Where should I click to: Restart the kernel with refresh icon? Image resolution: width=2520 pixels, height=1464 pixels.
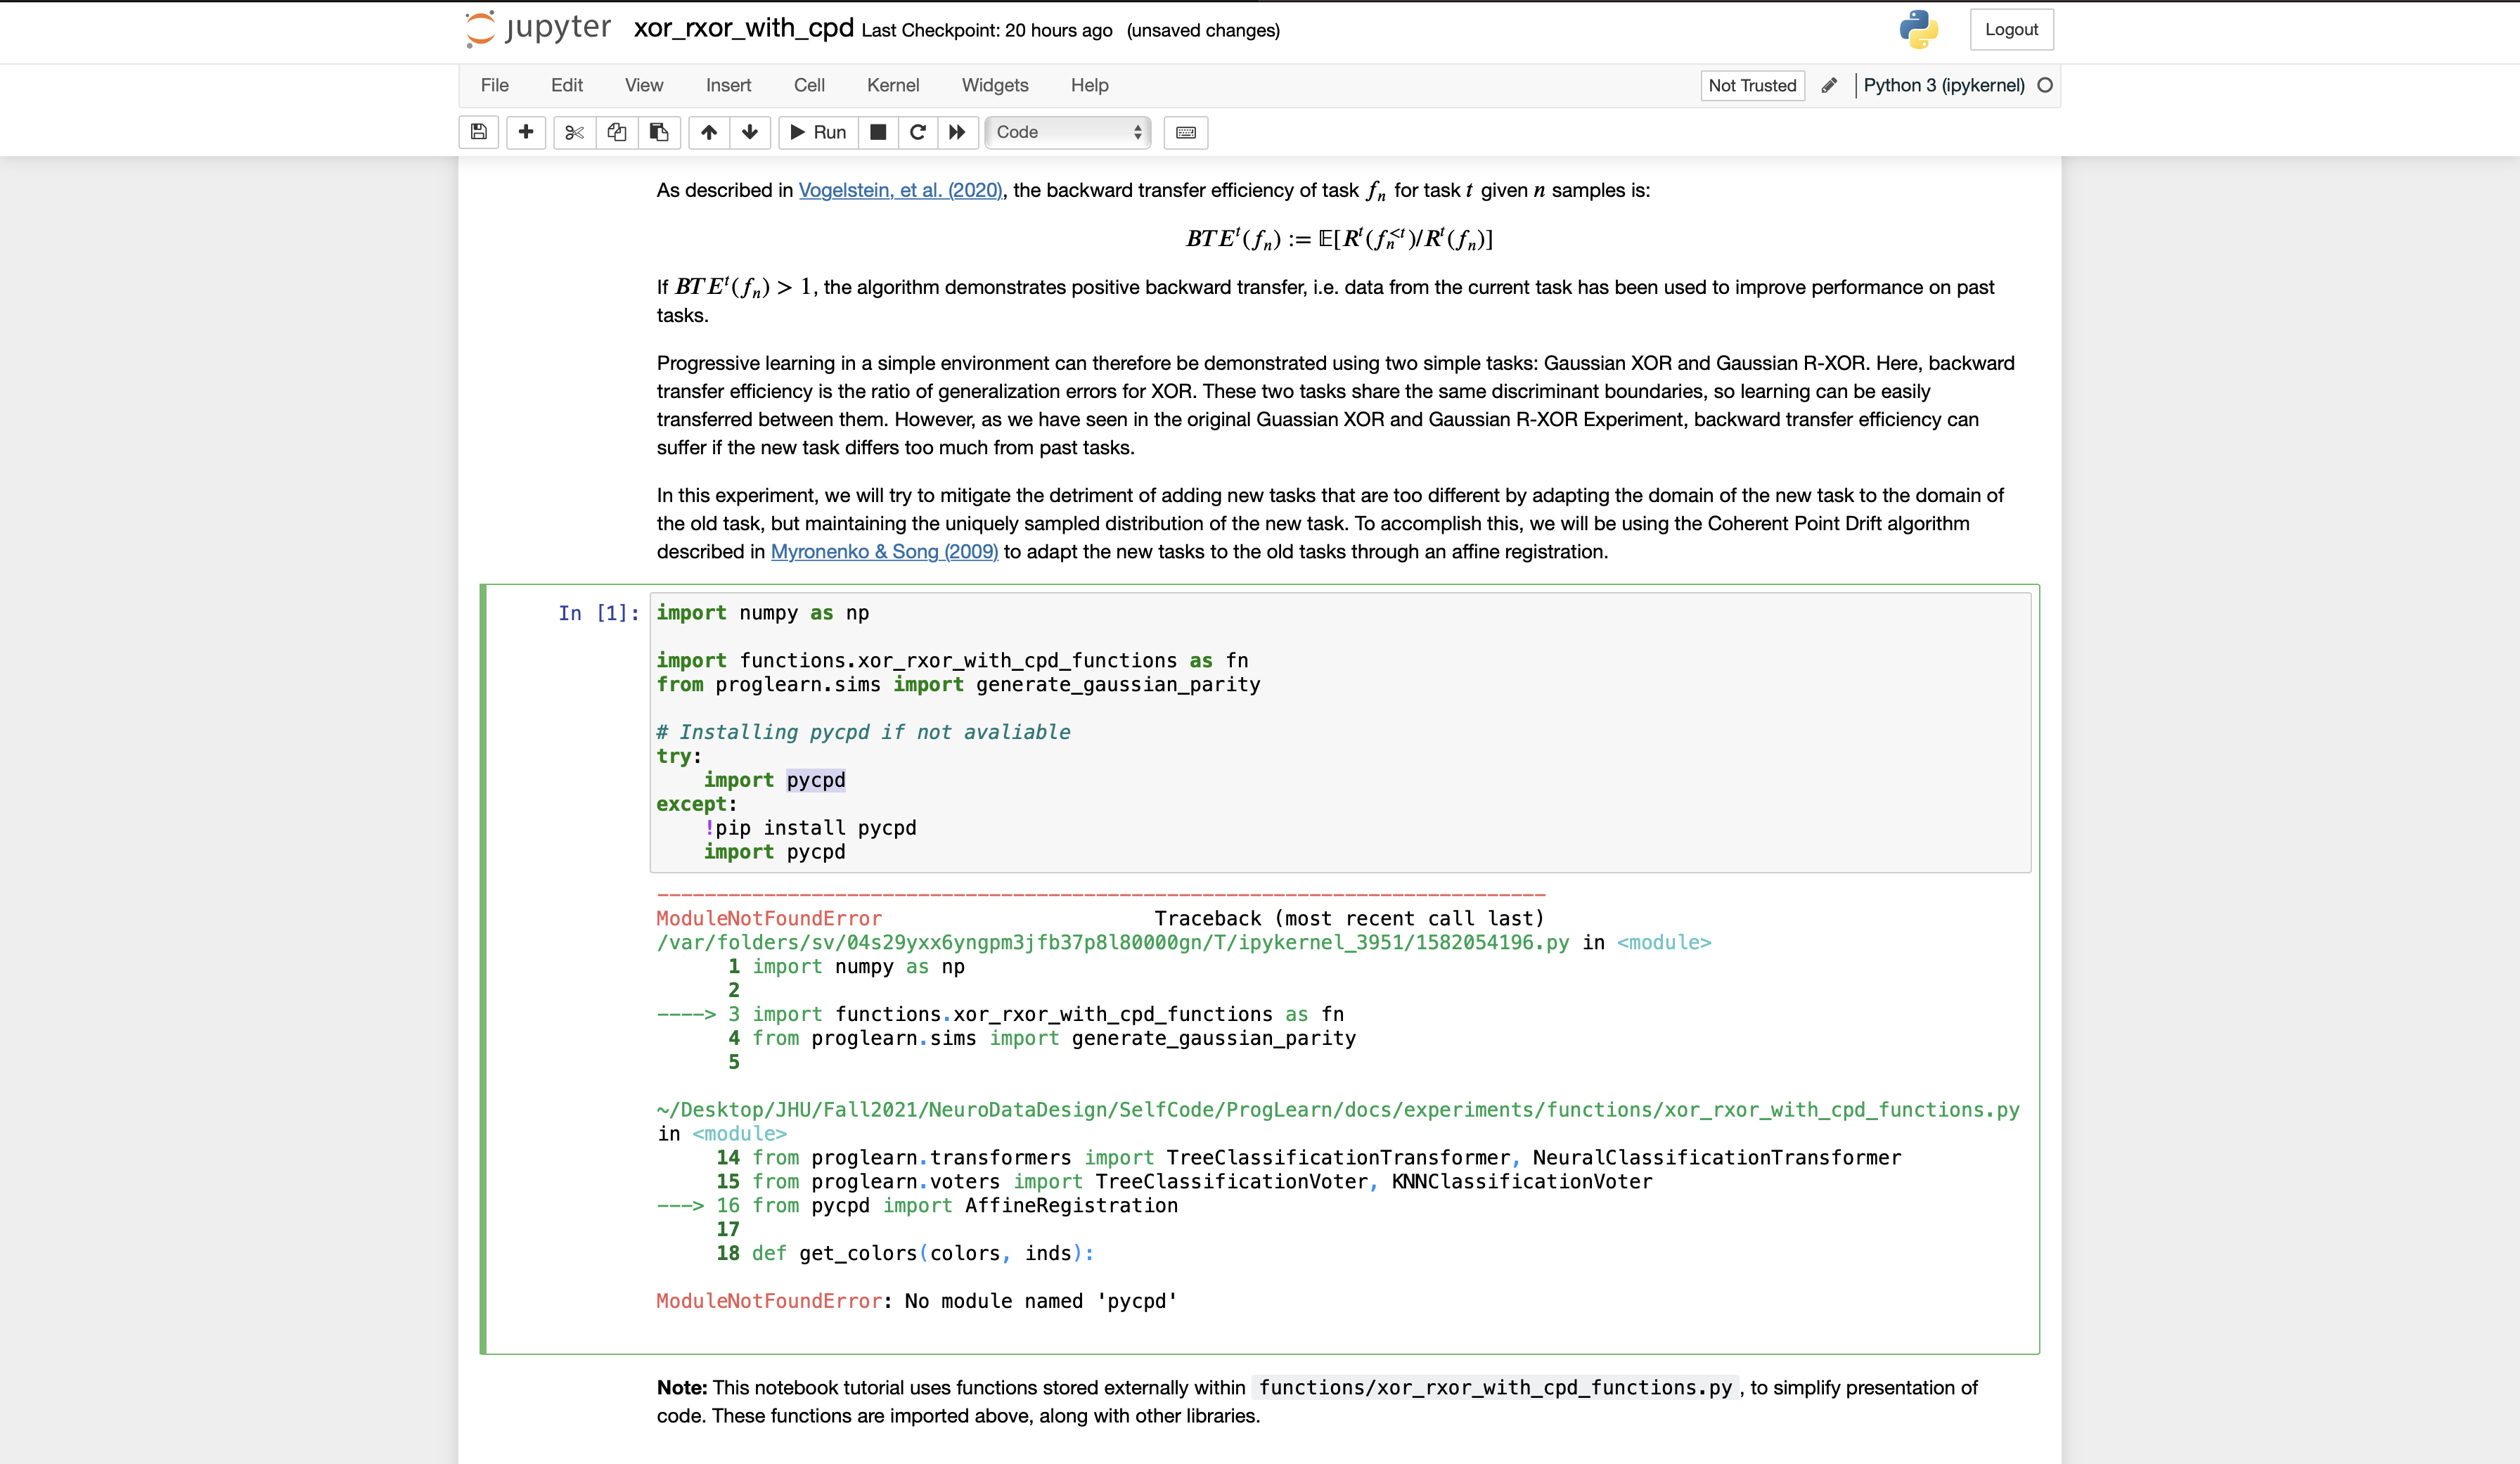pos(917,132)
